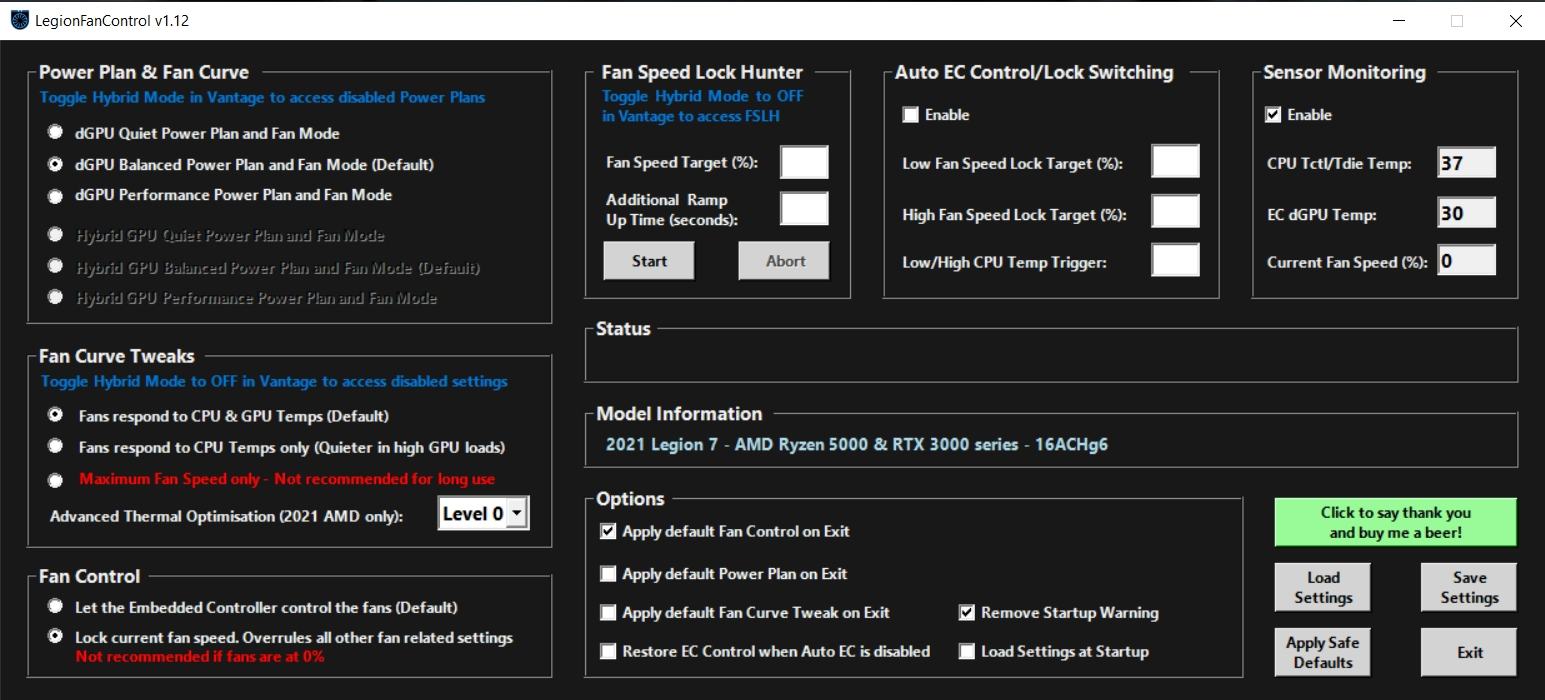1545x700 pixels.
Task: Click the Fan Speed Target (%) field
Action: click(x=804, y=162)
